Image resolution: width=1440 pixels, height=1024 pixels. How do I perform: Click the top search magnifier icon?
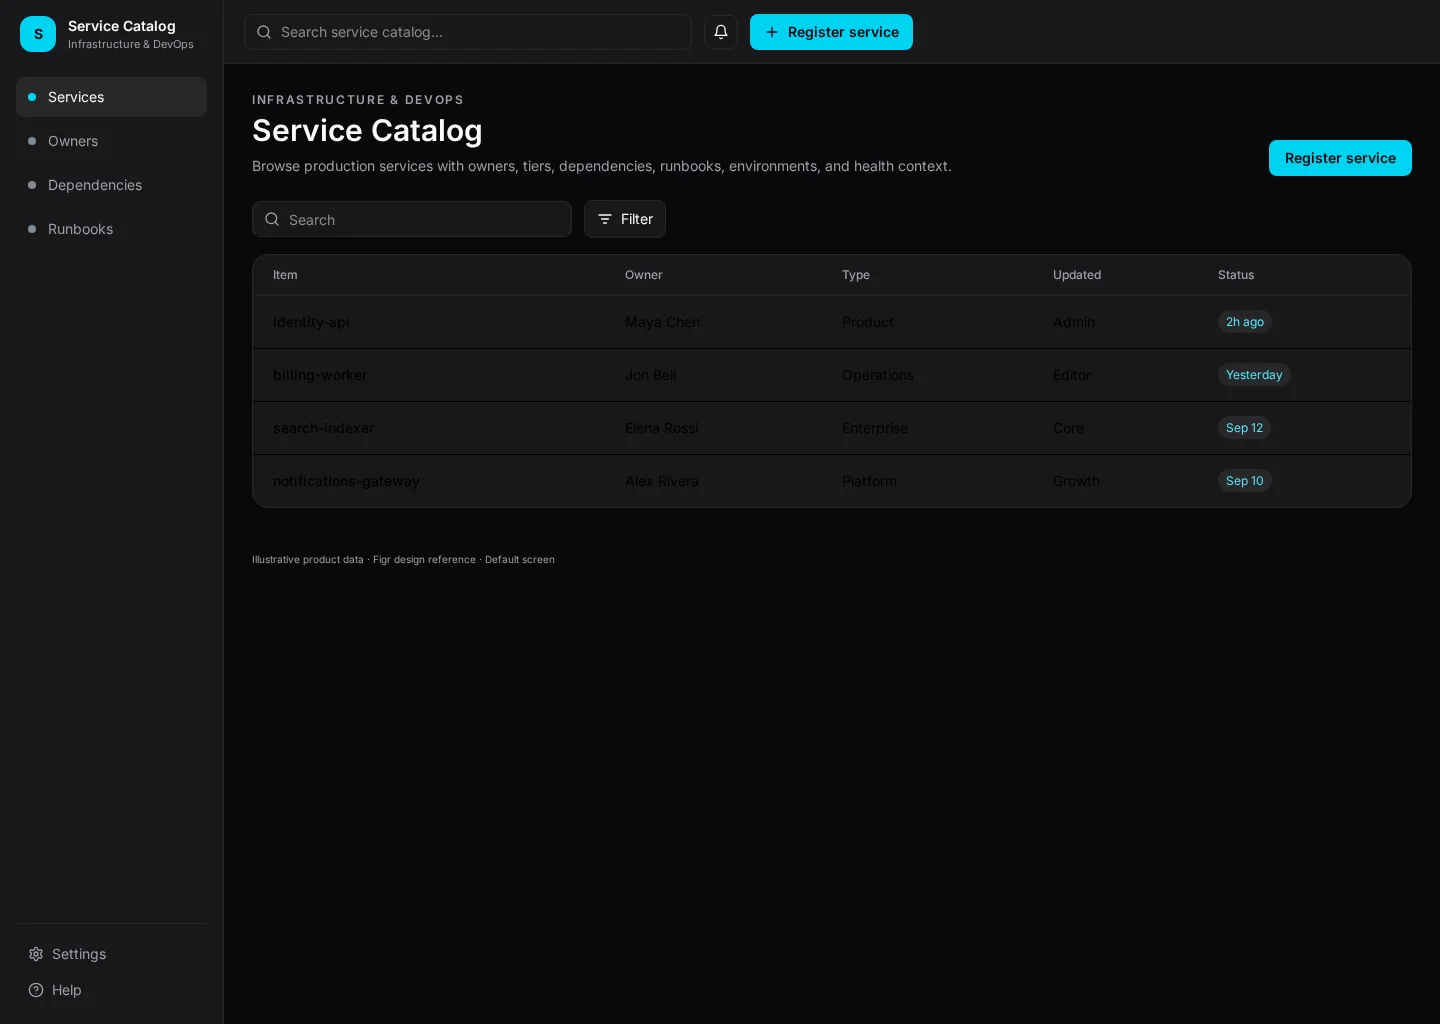264,32
